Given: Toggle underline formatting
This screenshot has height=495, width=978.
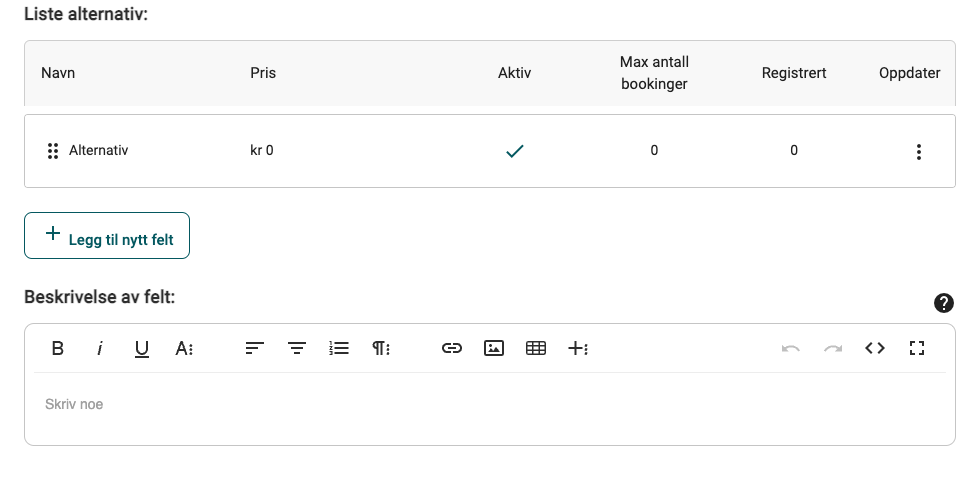Looking at the screenshot, I should (142, 348).
